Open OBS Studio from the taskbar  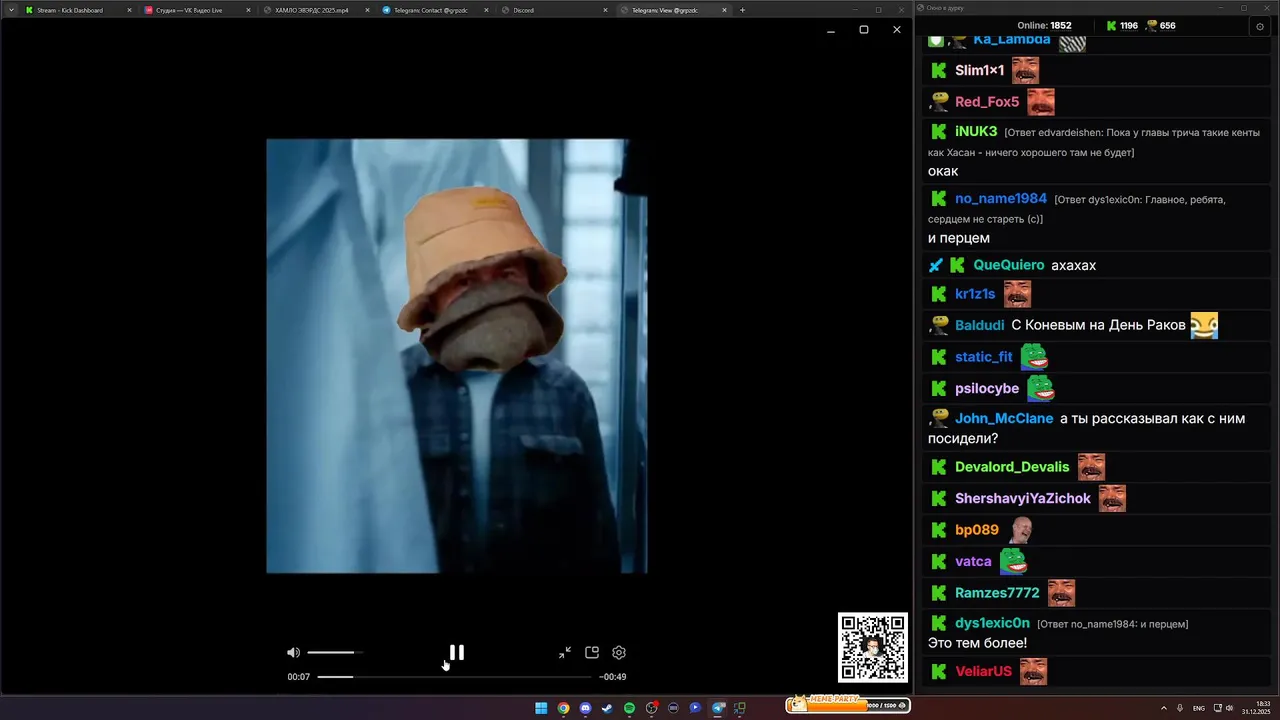(x=651, y=708)
